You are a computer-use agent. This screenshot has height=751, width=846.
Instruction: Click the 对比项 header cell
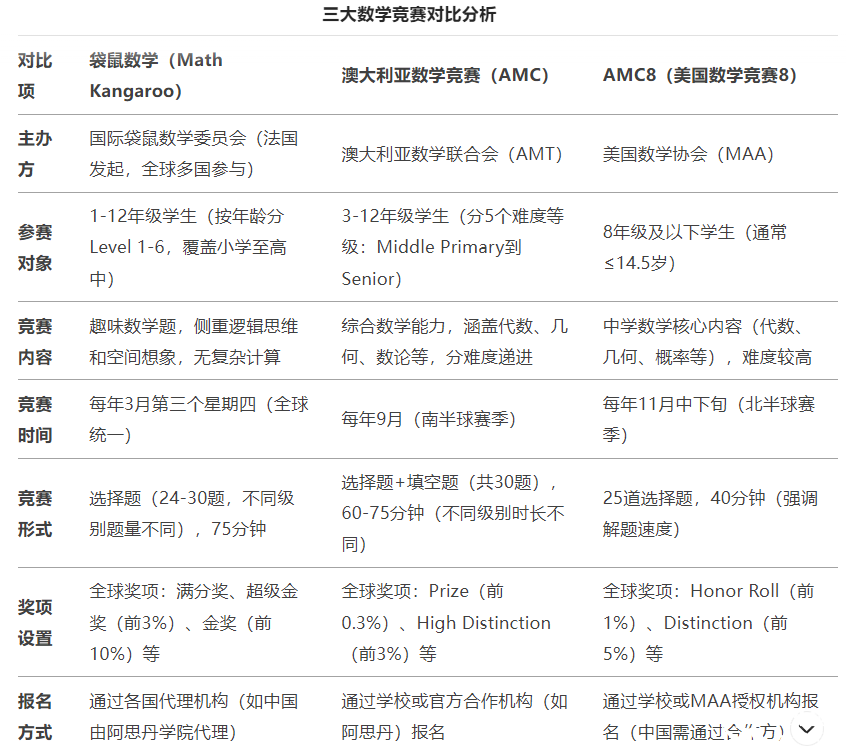35,76
